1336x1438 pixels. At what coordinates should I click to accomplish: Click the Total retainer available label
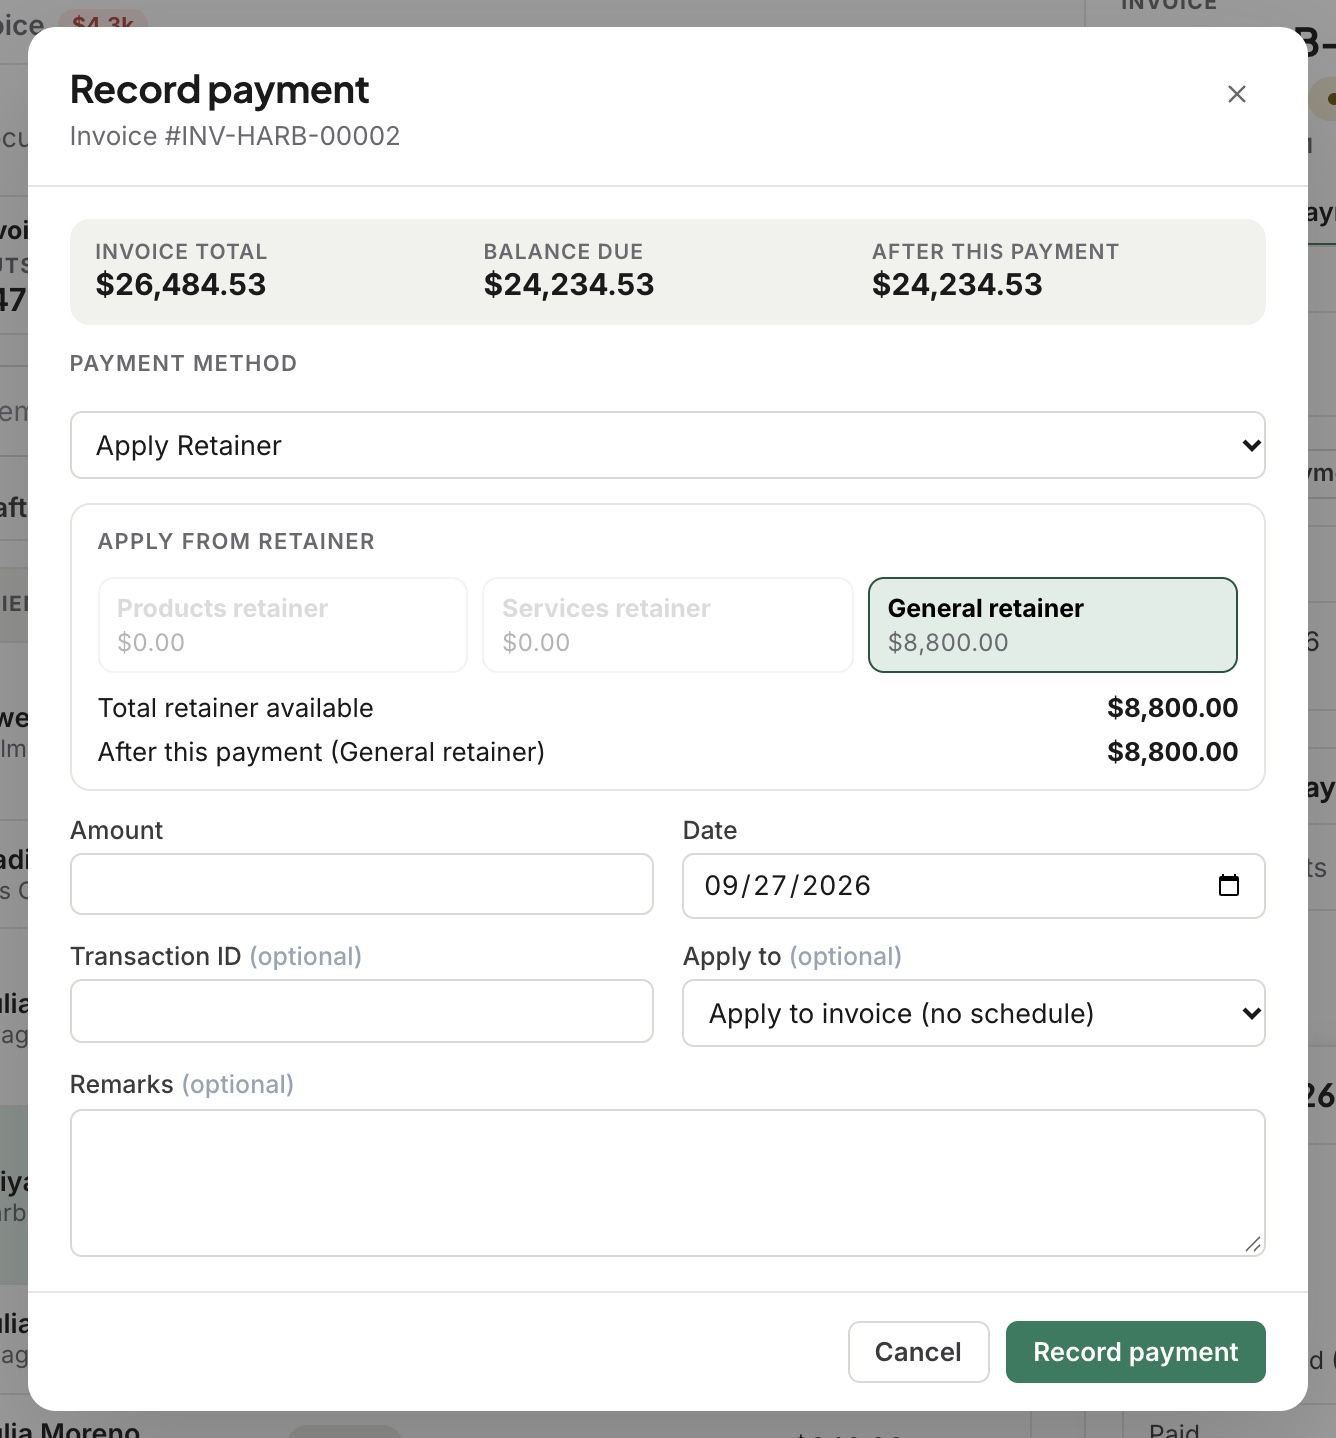click(x=235, y=708)
